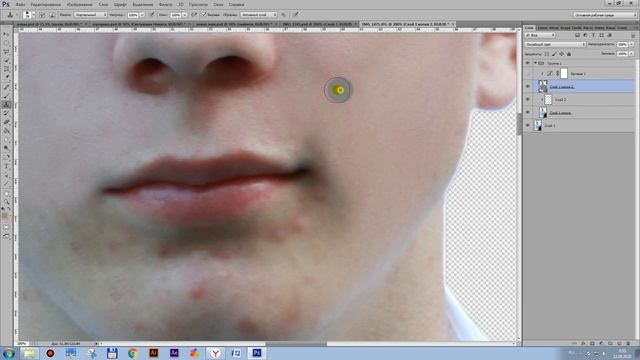Hide the Слой 2 layer
The height and width of the screenshot is (360, 640).
[527, 99]
